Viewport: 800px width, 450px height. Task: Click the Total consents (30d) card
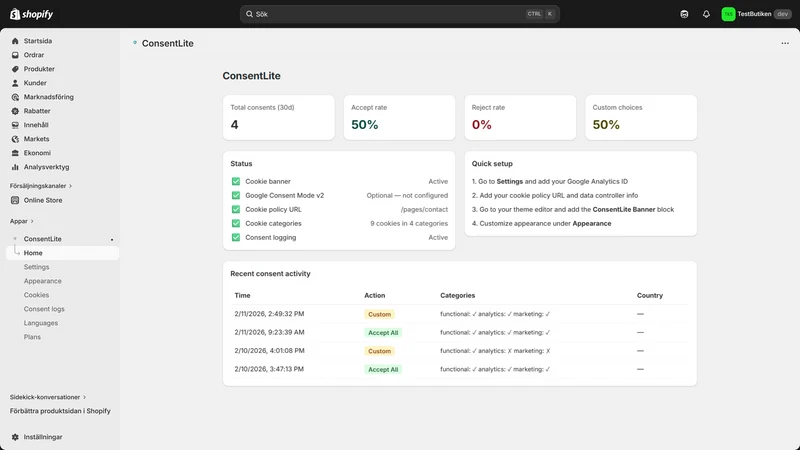pos(279,117)
